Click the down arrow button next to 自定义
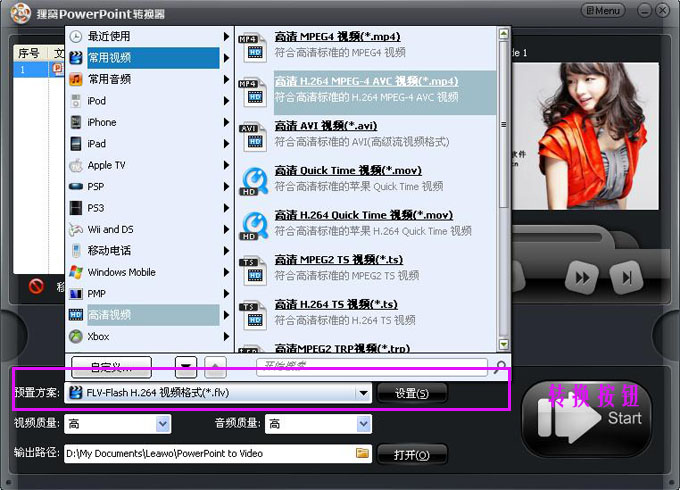Viewport: 680px width, 490px height. [186, 367]
